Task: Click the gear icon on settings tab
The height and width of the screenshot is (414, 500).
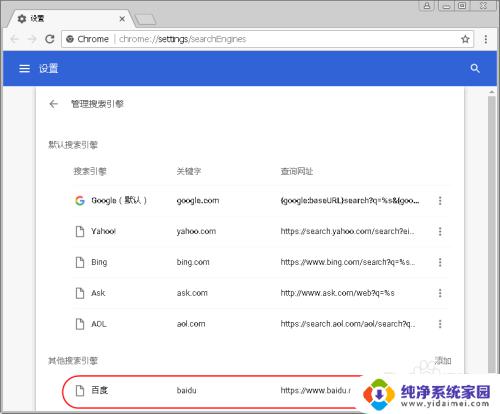Action: coord(22,19)
